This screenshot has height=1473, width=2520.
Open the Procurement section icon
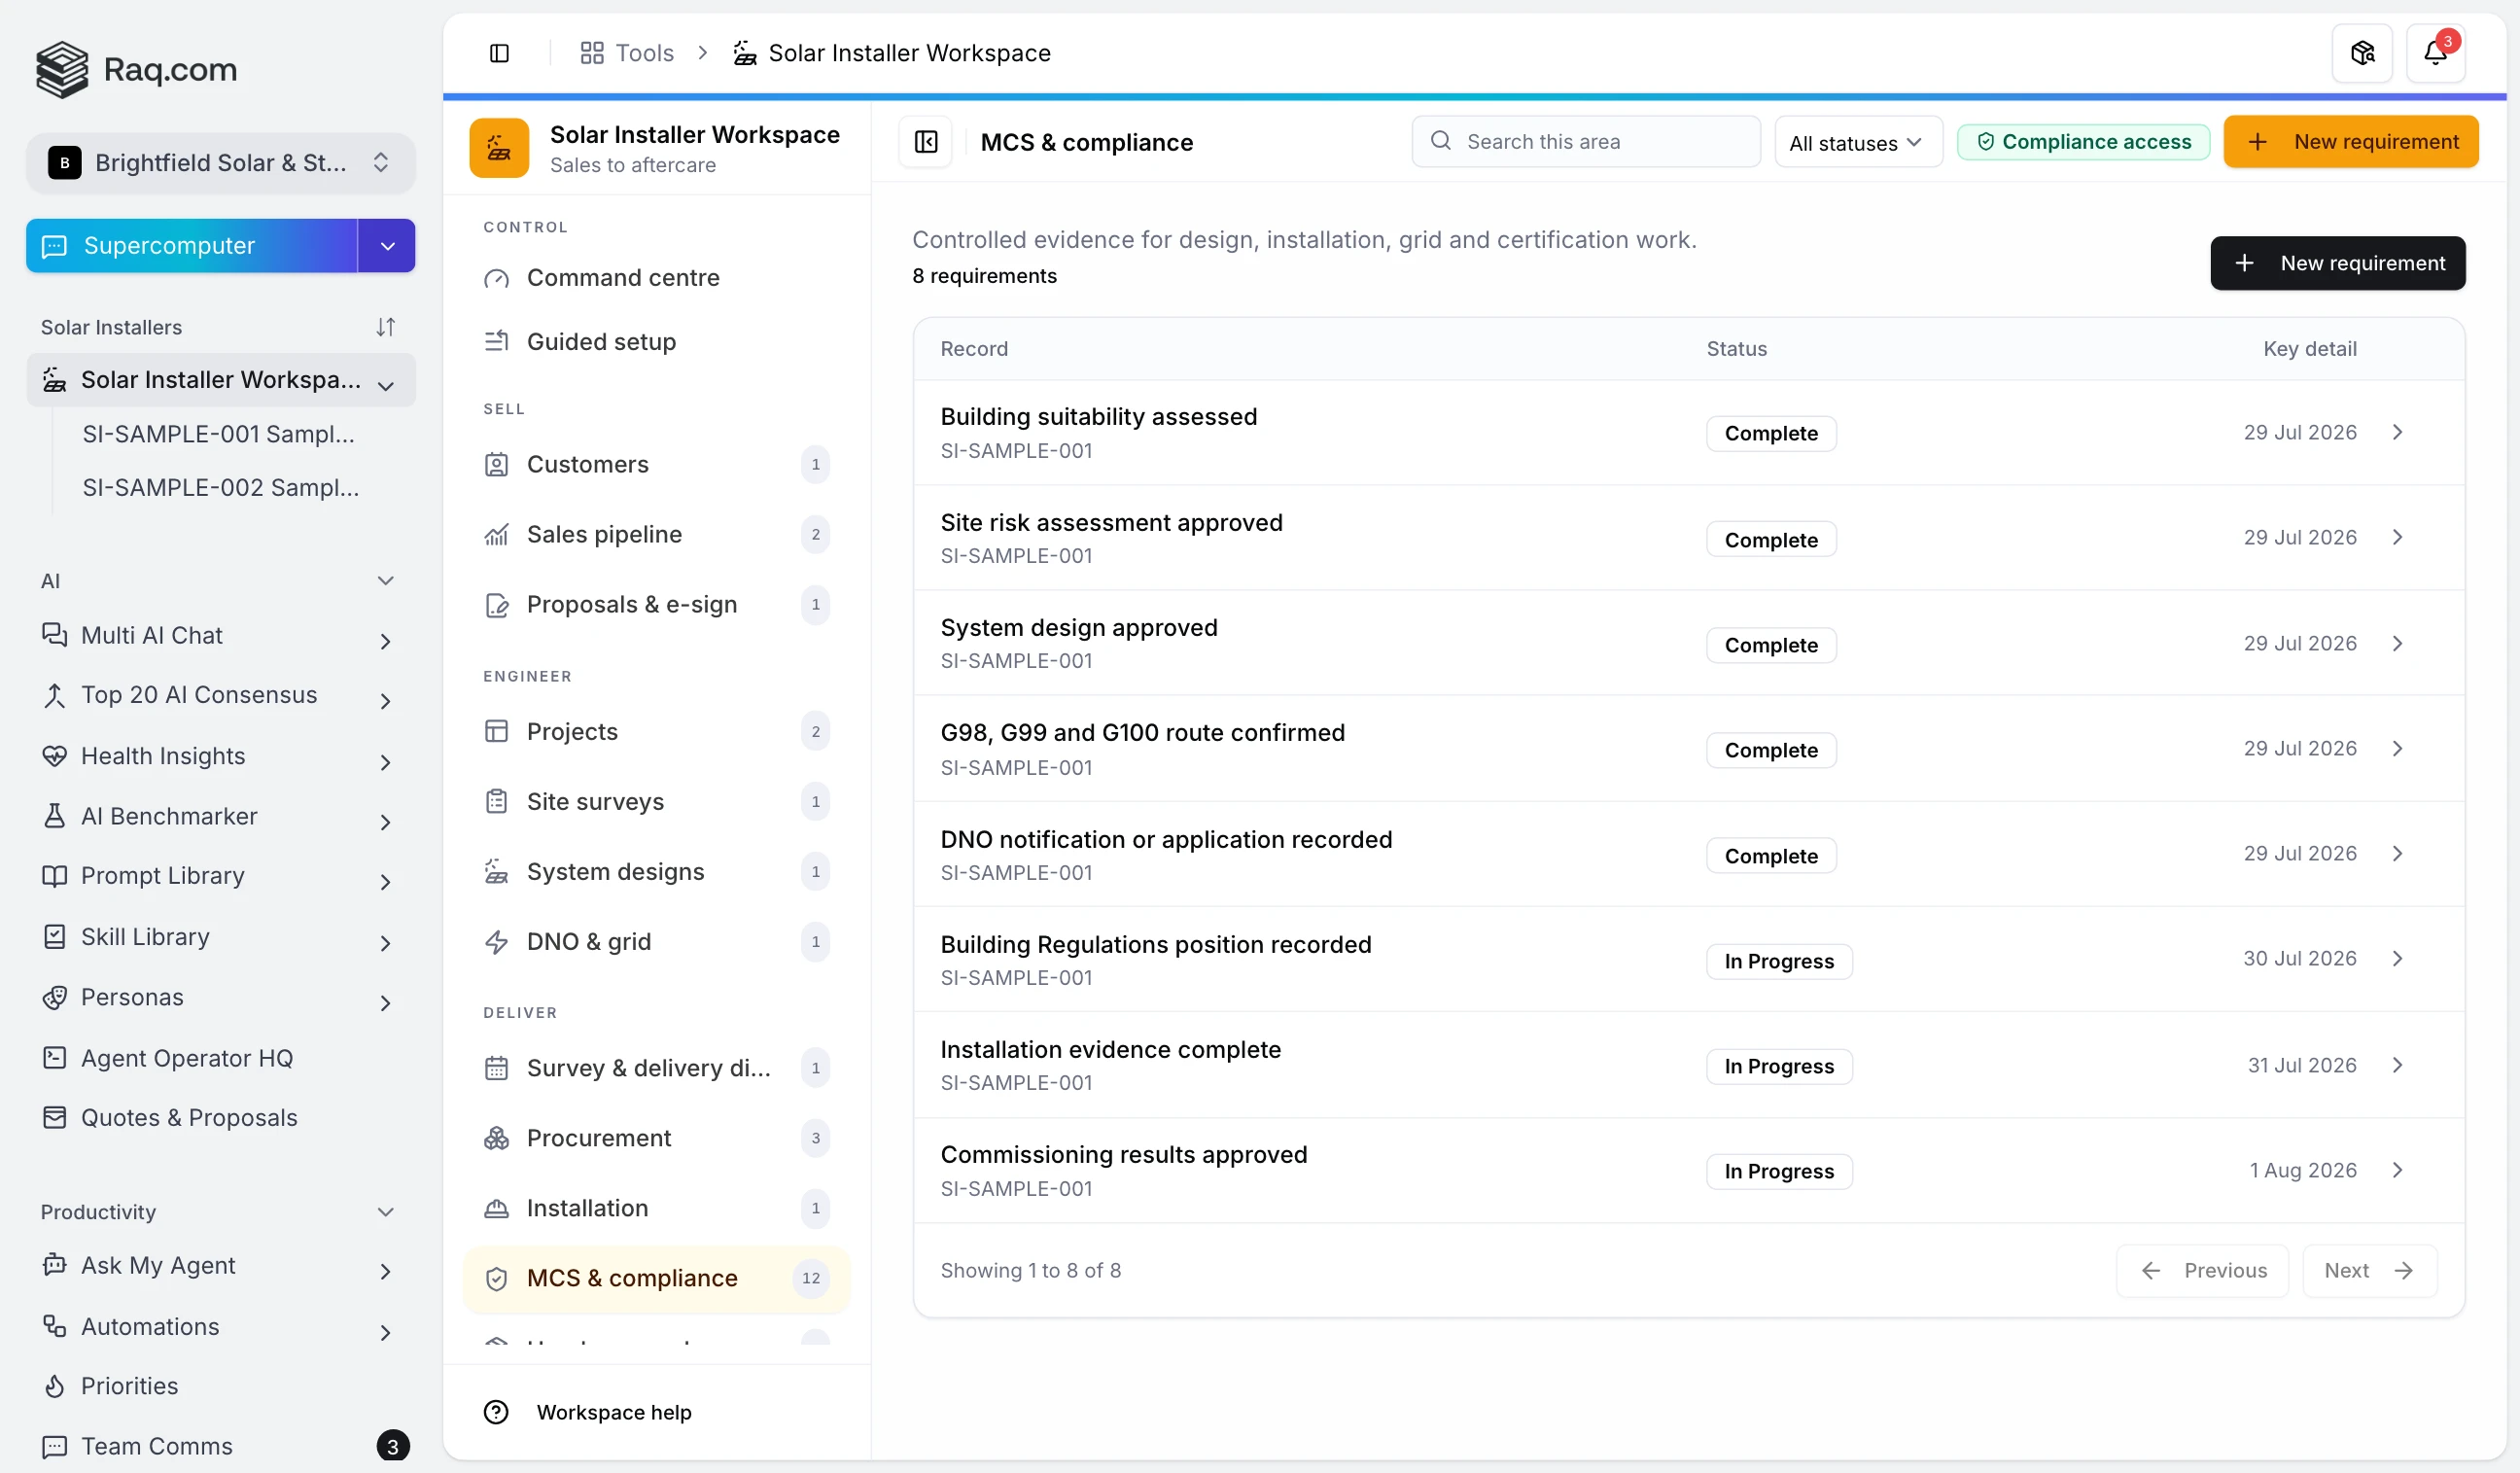pyautogui.click(x=496, y=1138)
